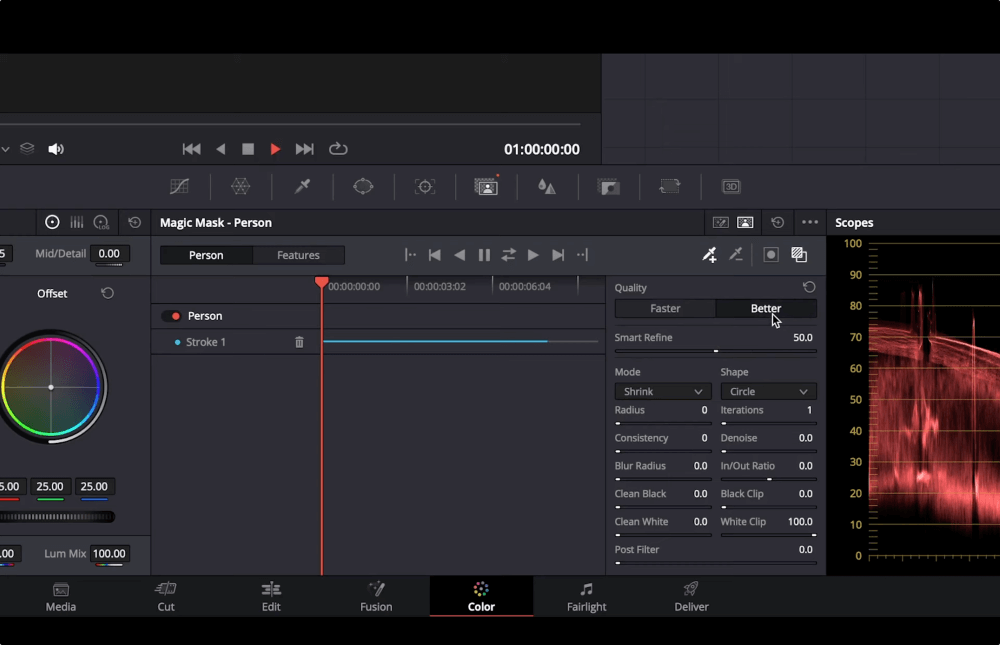Open the Tracker palette icon
The image size is (1000, 645).
tap(425, 186)
